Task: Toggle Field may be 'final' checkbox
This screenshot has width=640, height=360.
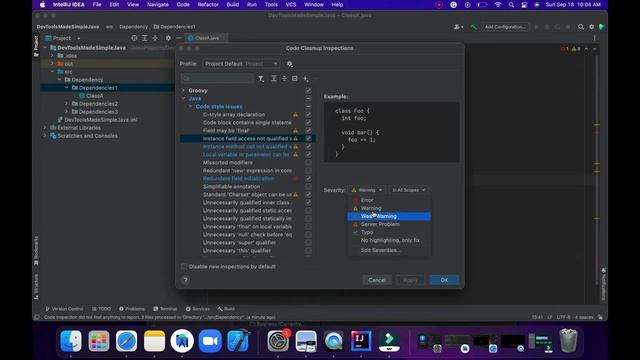Action: [x=308, y=131]
